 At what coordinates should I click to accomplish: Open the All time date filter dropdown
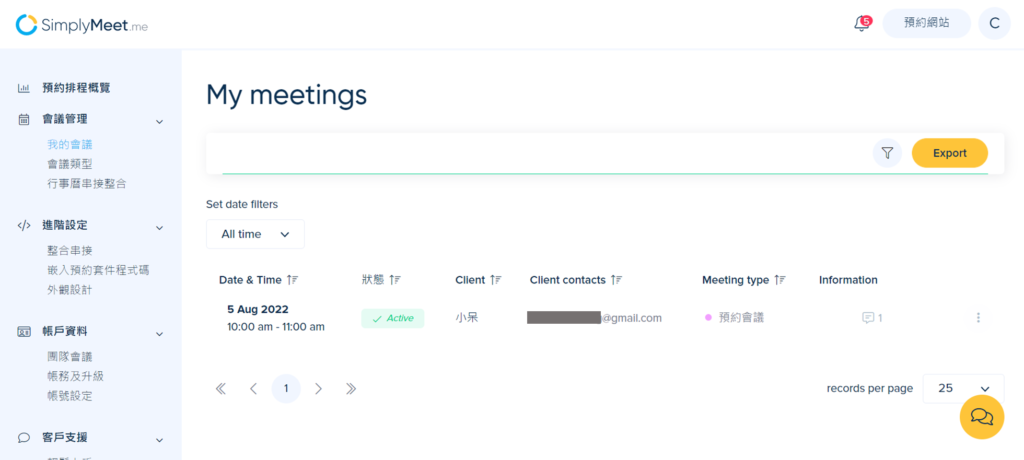(255, 234)
